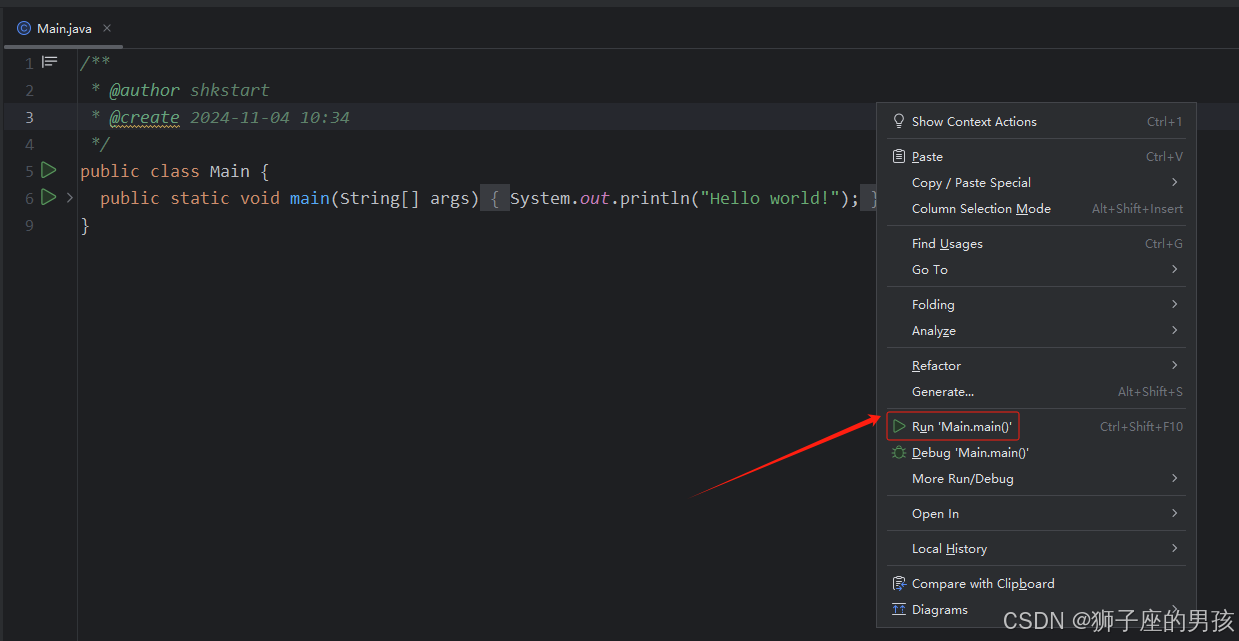Click the clipboard icon next to Paste

(899, 156)
